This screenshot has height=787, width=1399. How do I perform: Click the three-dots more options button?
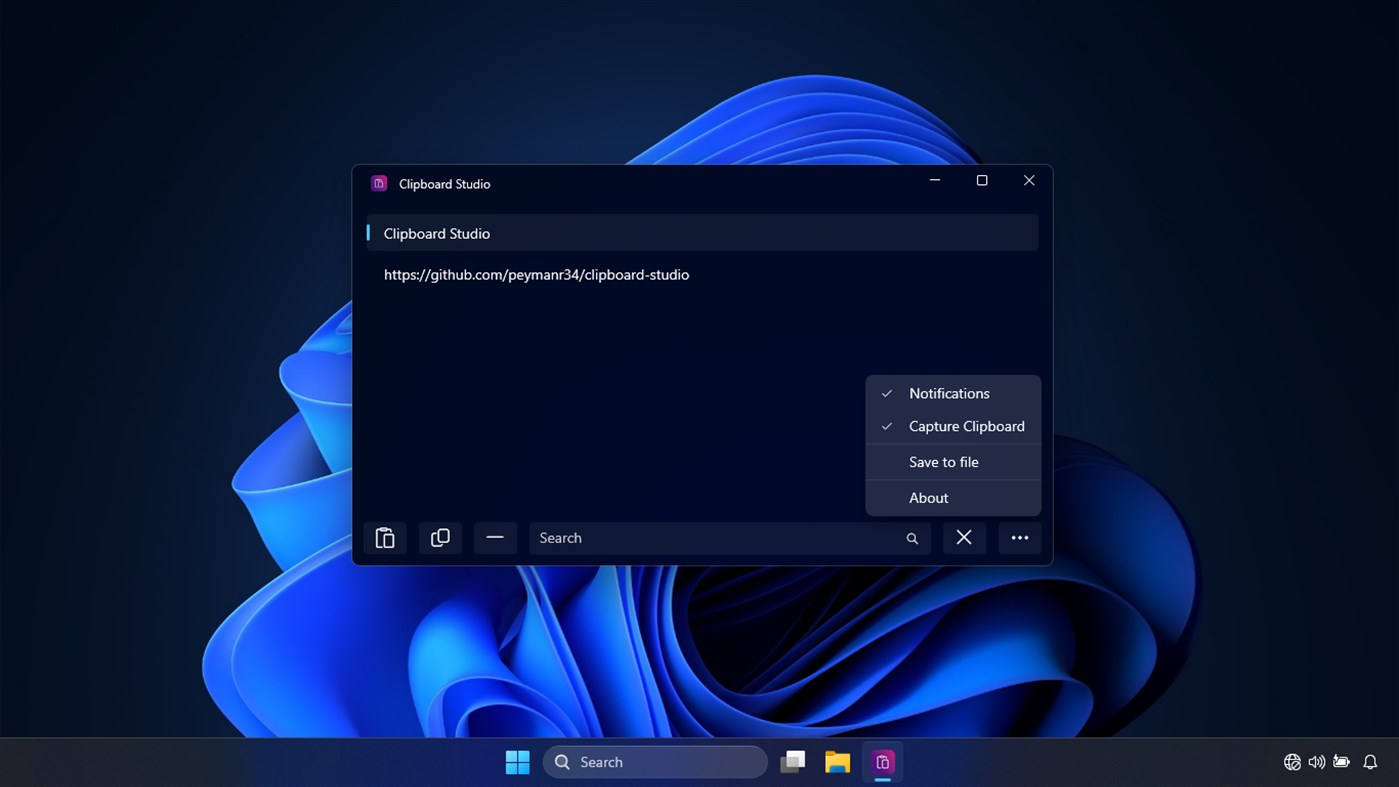pos(1020,538)
